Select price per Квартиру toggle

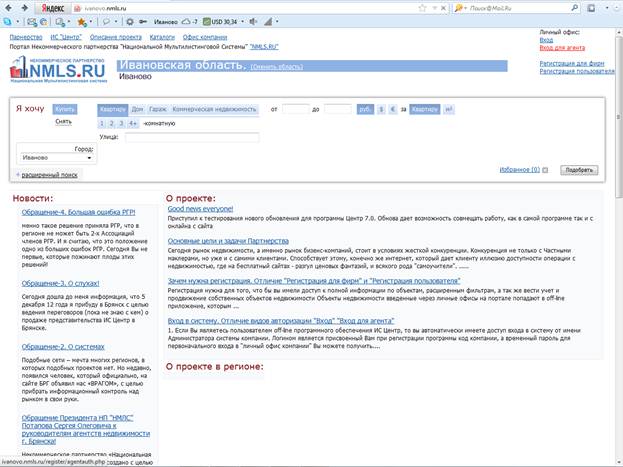[x=425, y=109]
